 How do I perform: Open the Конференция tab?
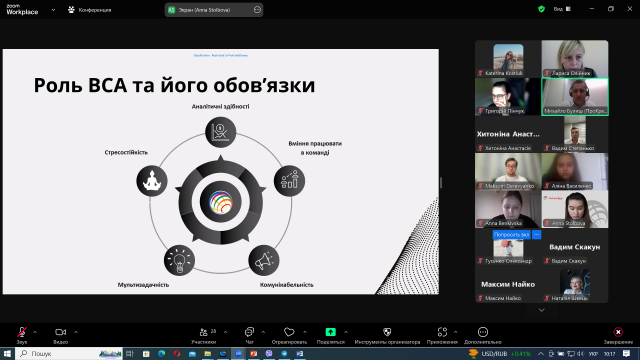[90, 10]
